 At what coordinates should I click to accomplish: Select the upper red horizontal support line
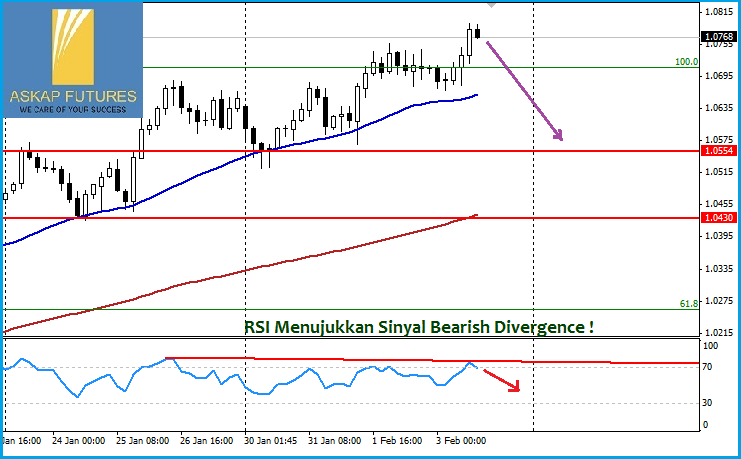[300, 151]
